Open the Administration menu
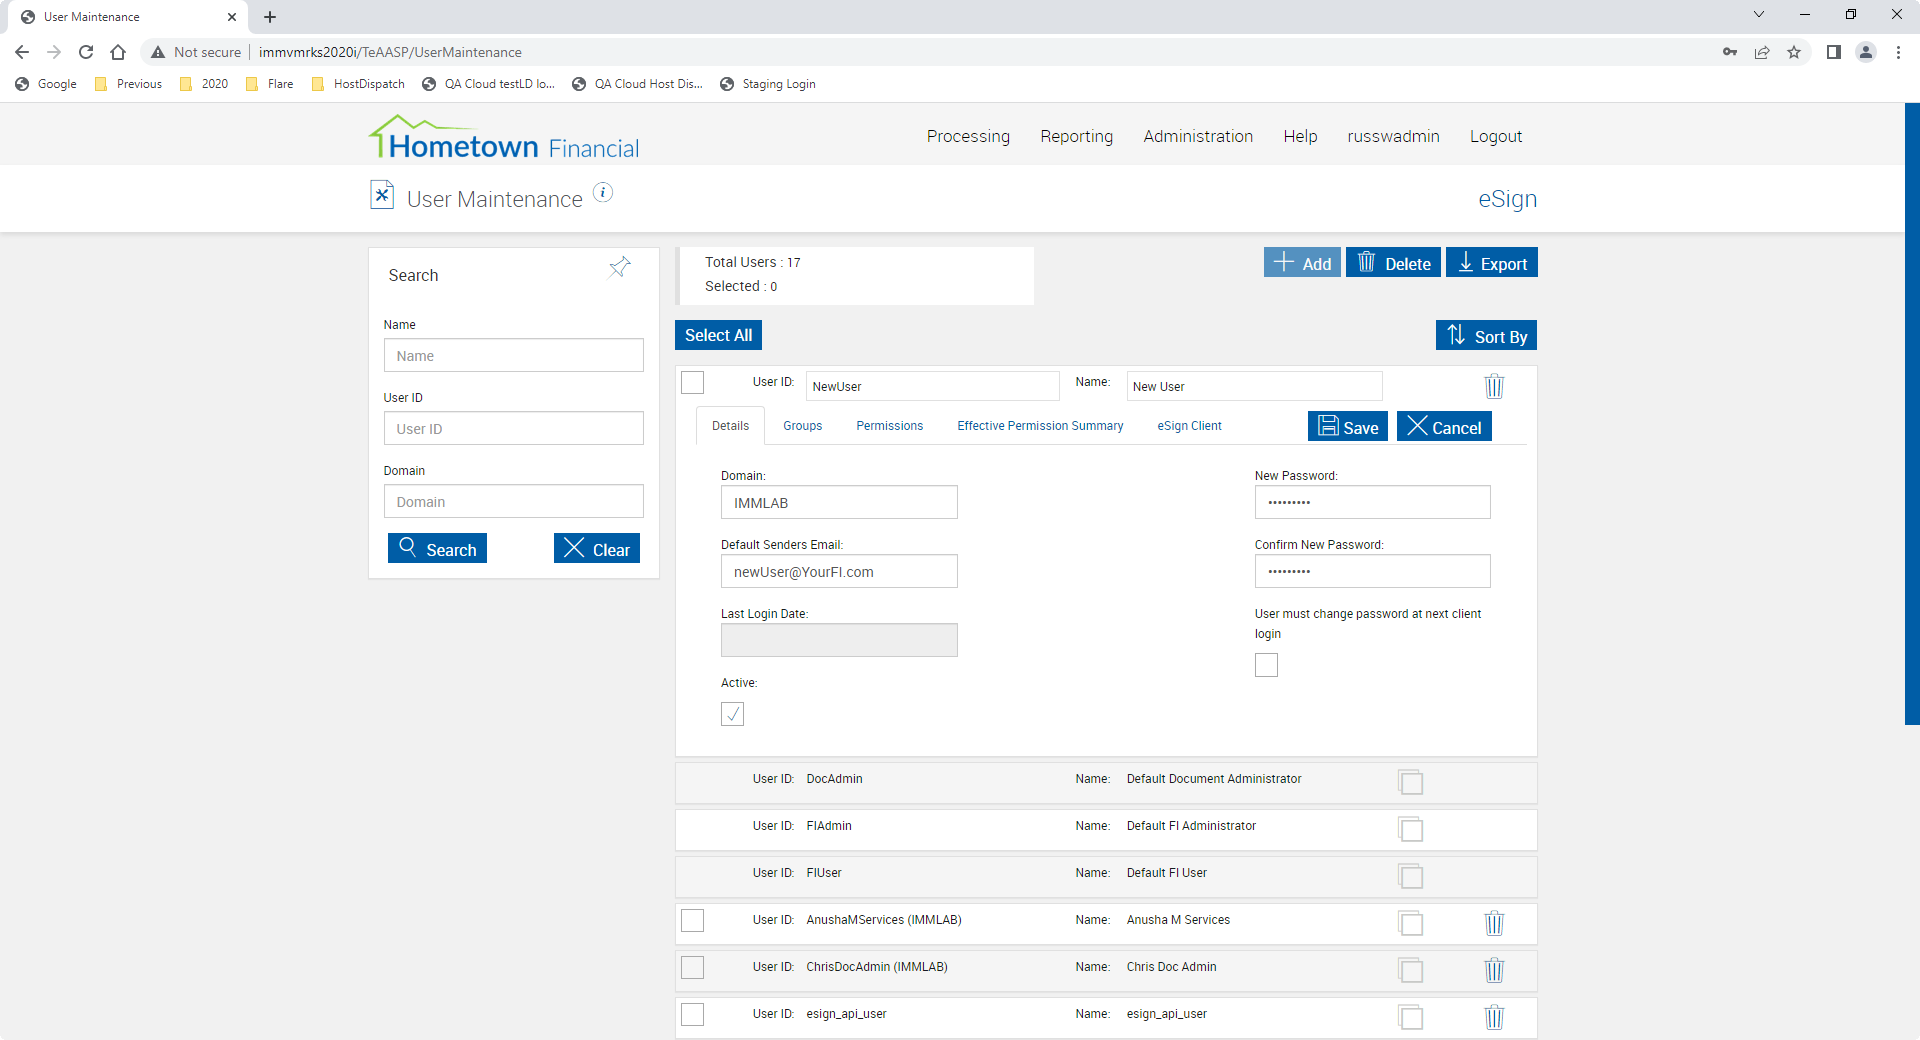 click(x=1198, y=136)
